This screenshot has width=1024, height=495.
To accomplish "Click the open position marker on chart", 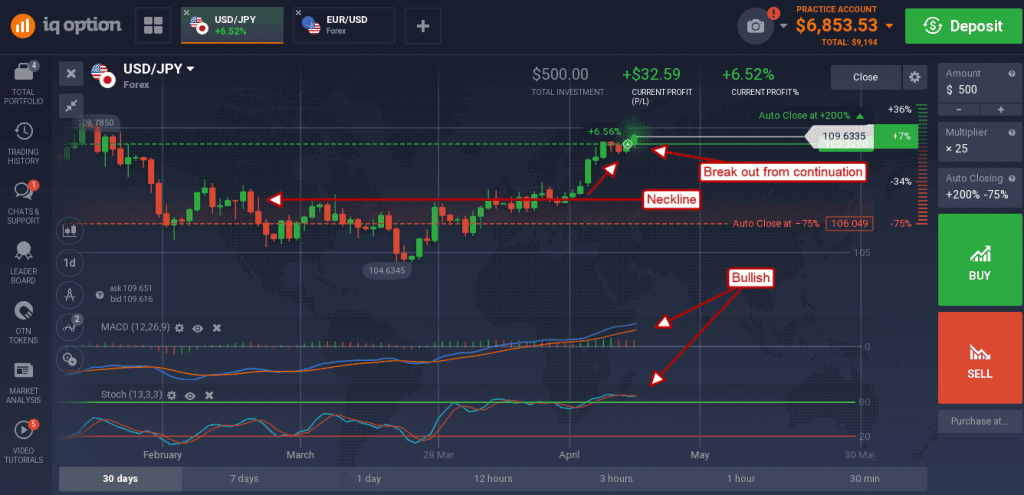I will point(628,144).
